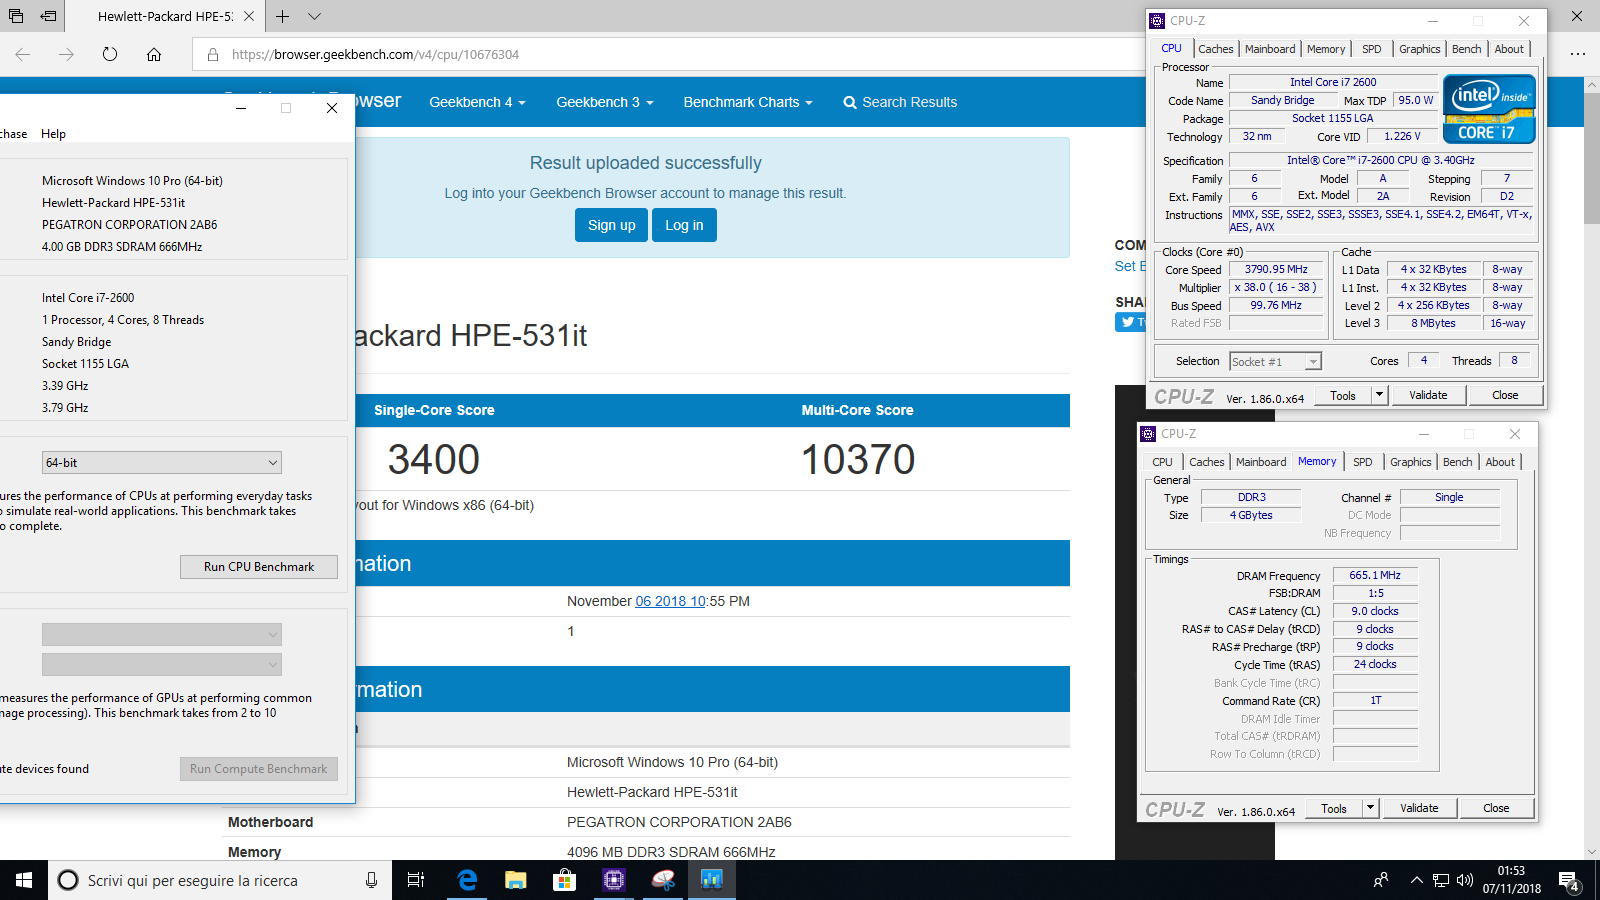Go back in the Edge browser
Screen dimensions: 1600x900
point(23,54)
